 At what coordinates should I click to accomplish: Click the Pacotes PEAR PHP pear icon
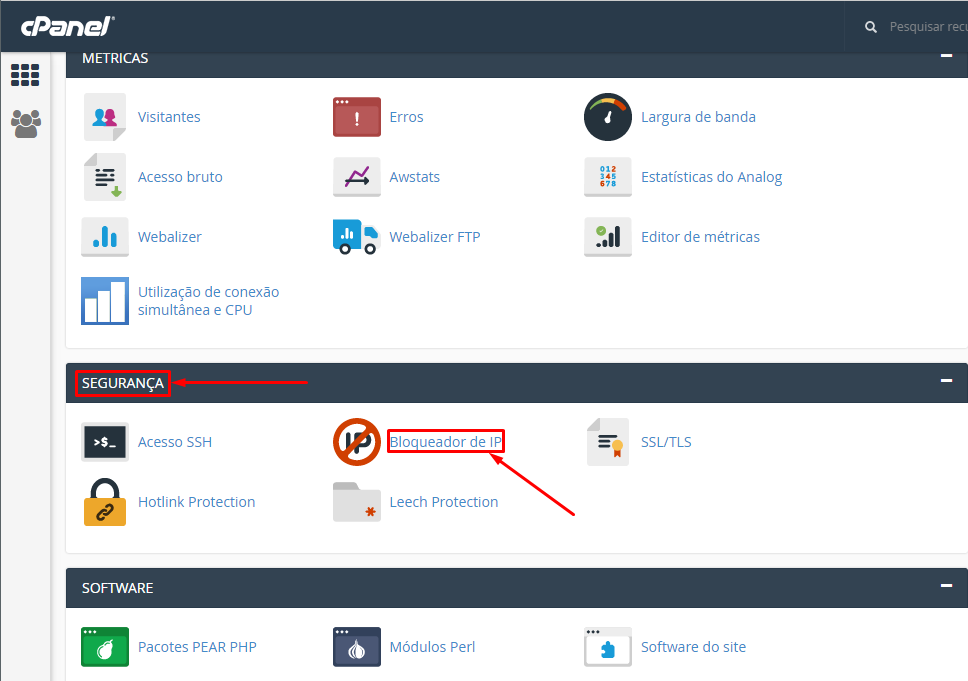(x=105, y=646)
